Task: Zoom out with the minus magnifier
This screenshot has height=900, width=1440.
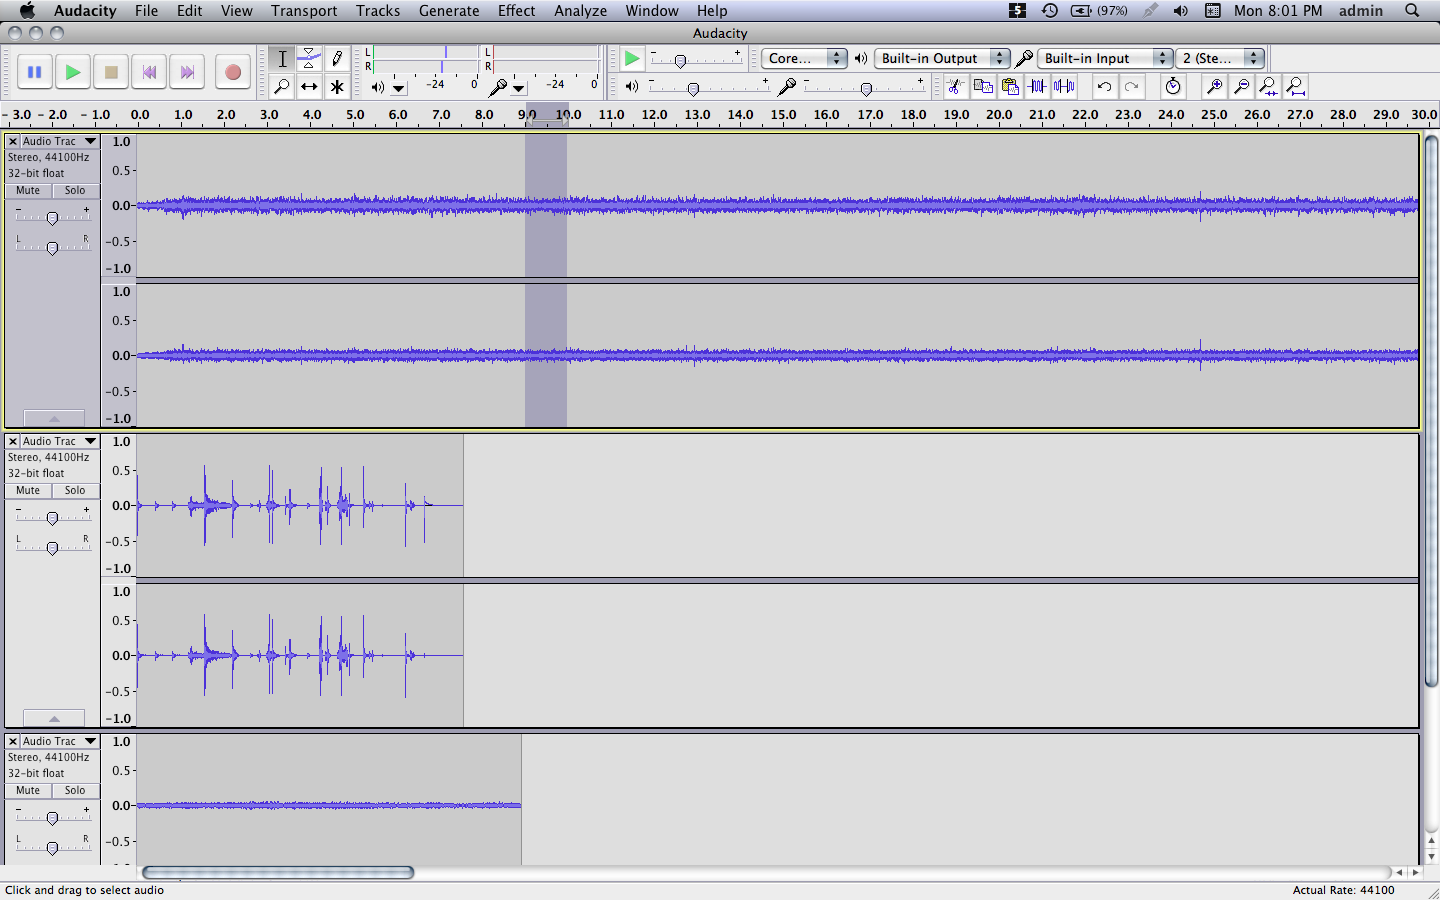Action: (x=1241, y=87)
